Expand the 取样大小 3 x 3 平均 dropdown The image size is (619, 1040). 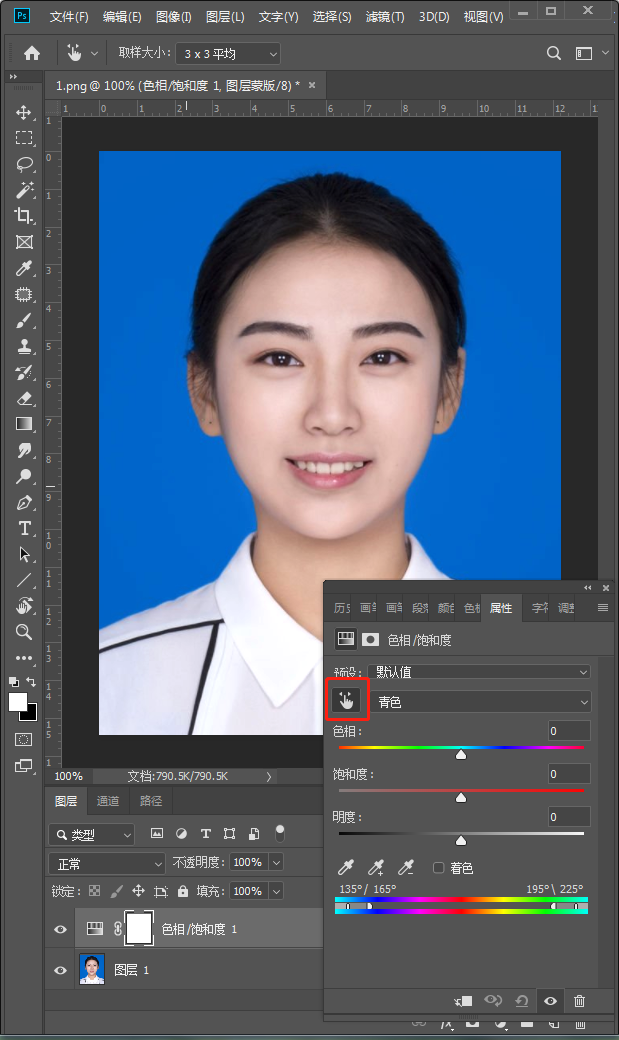228,54
